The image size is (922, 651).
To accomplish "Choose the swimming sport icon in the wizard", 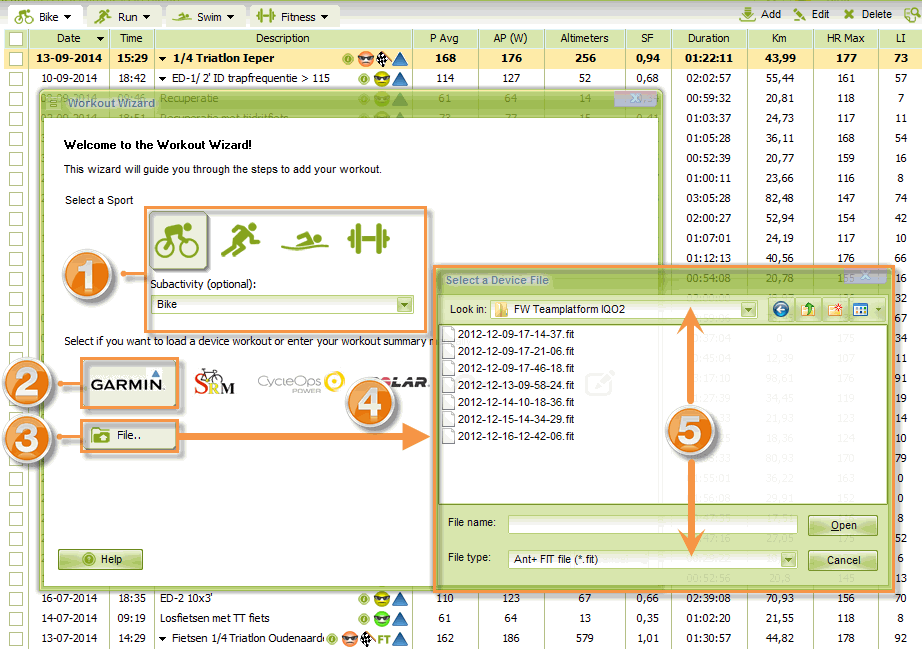I will point(303,241).
